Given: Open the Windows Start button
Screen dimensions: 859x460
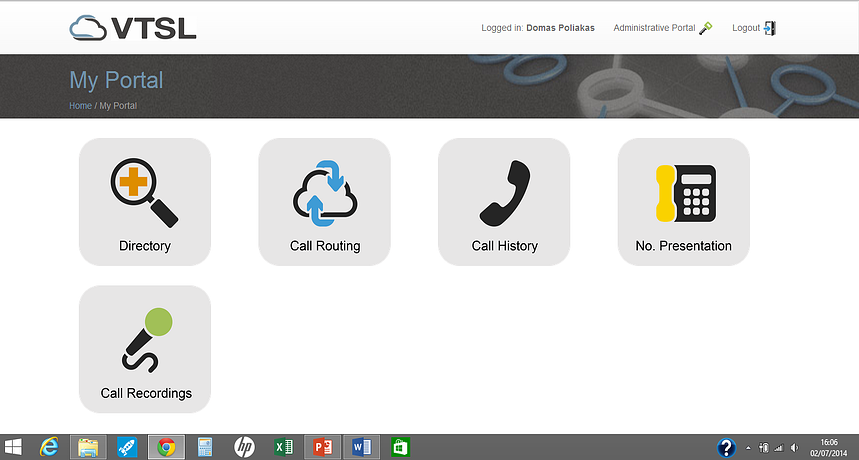Looking at the screenshot, I should pyautogui.click(x=13, y=447).
